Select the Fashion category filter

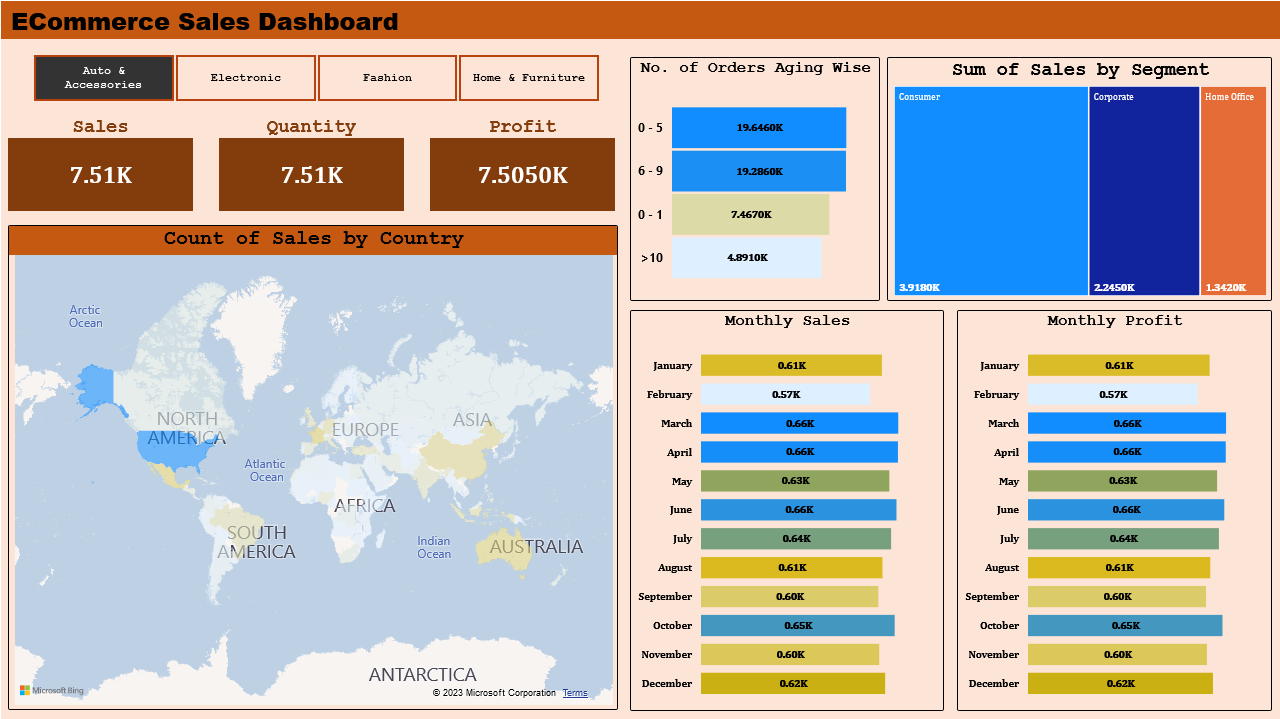(387, 78)
